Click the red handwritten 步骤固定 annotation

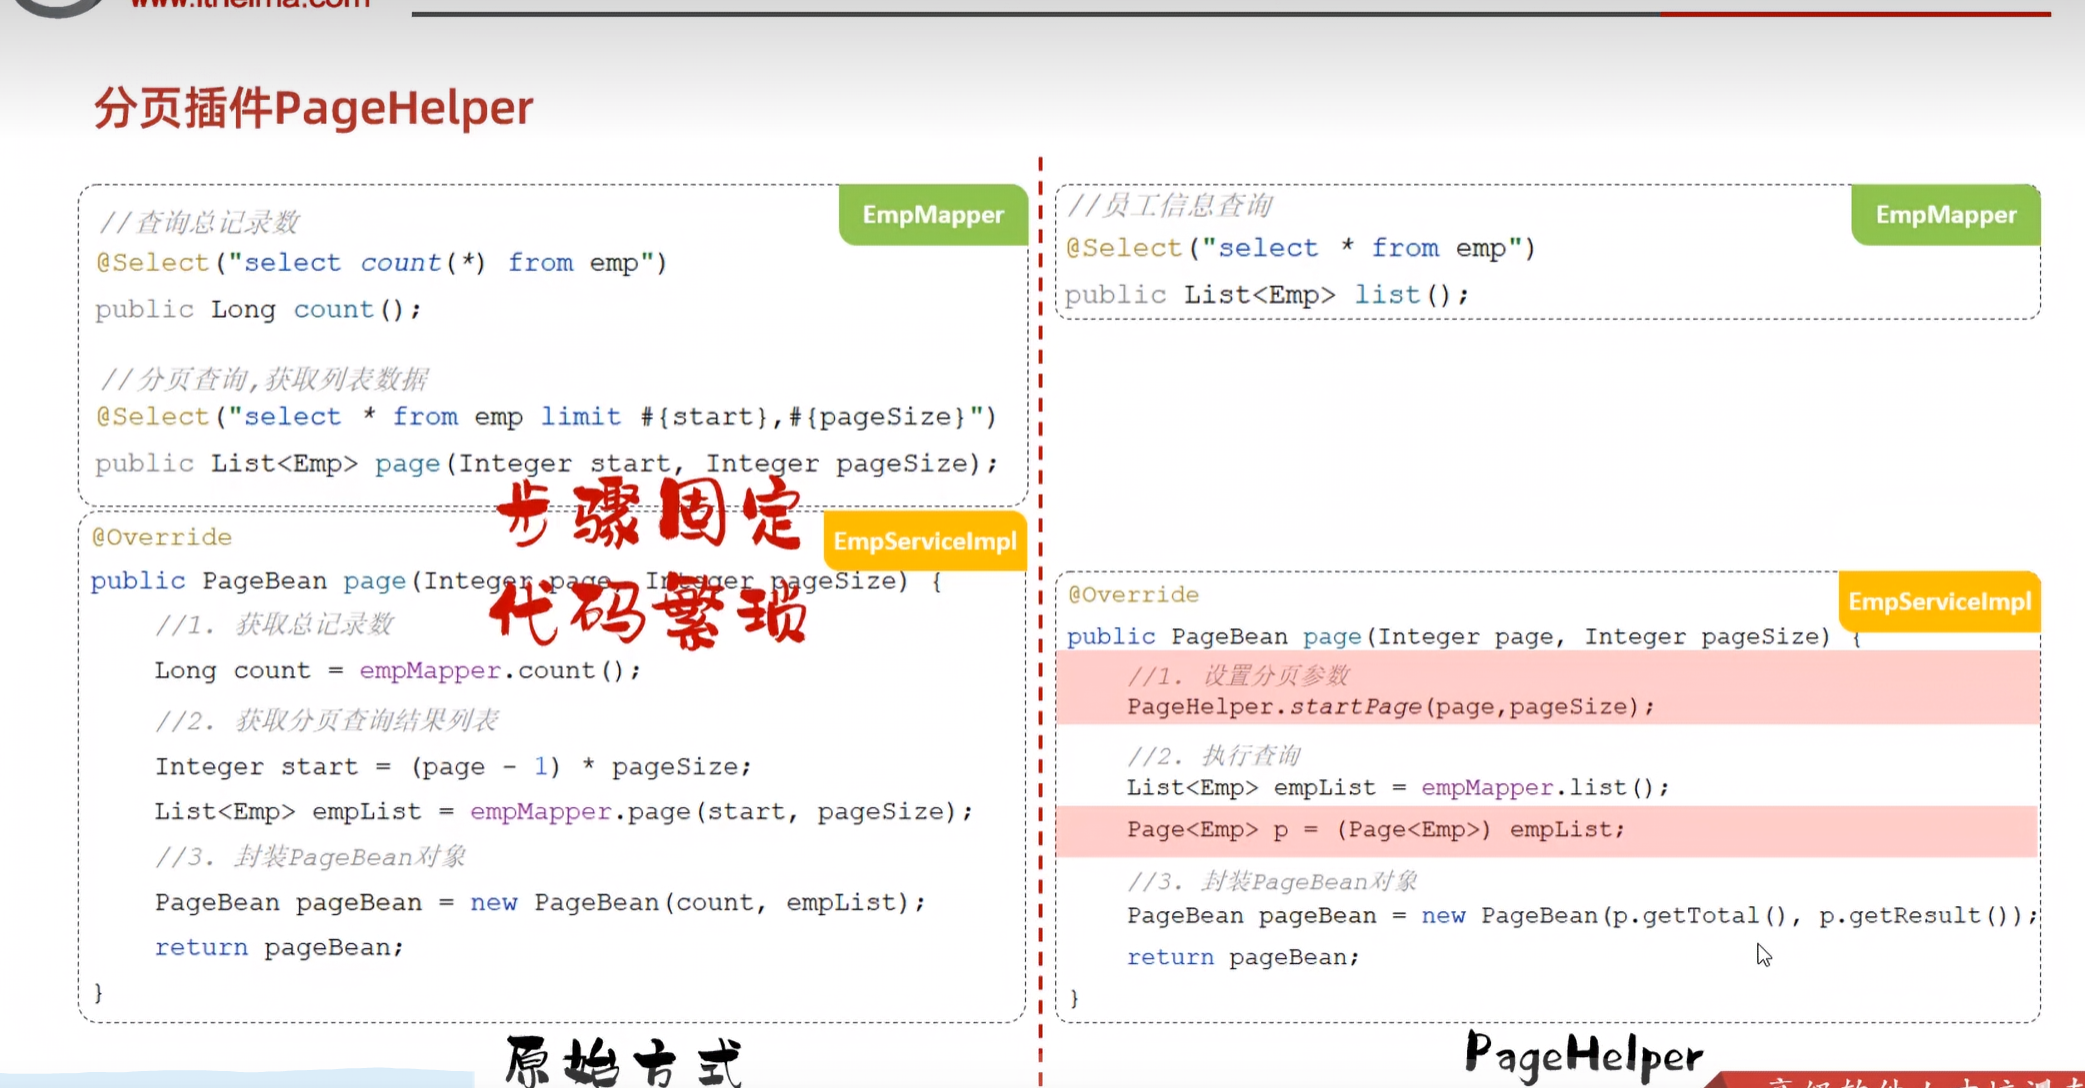(x=649, y=513)
